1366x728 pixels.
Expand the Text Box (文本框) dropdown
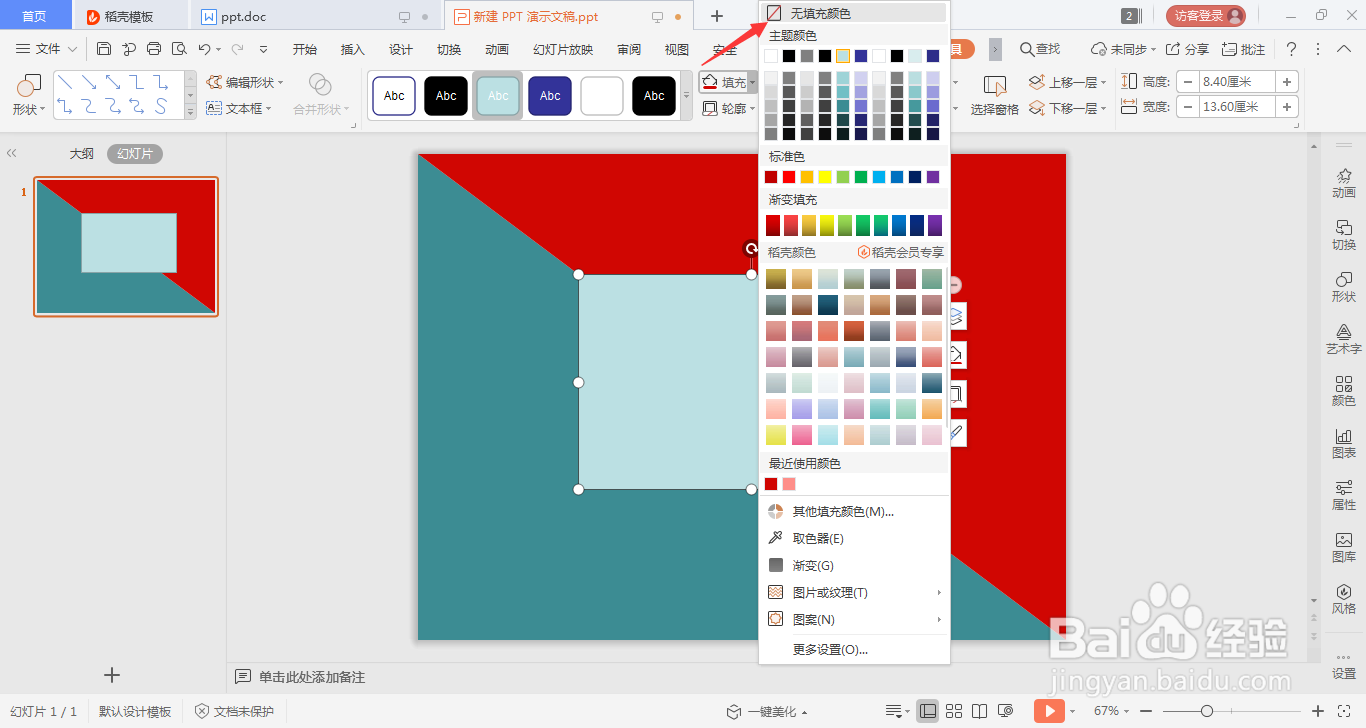tap(270, 108)
